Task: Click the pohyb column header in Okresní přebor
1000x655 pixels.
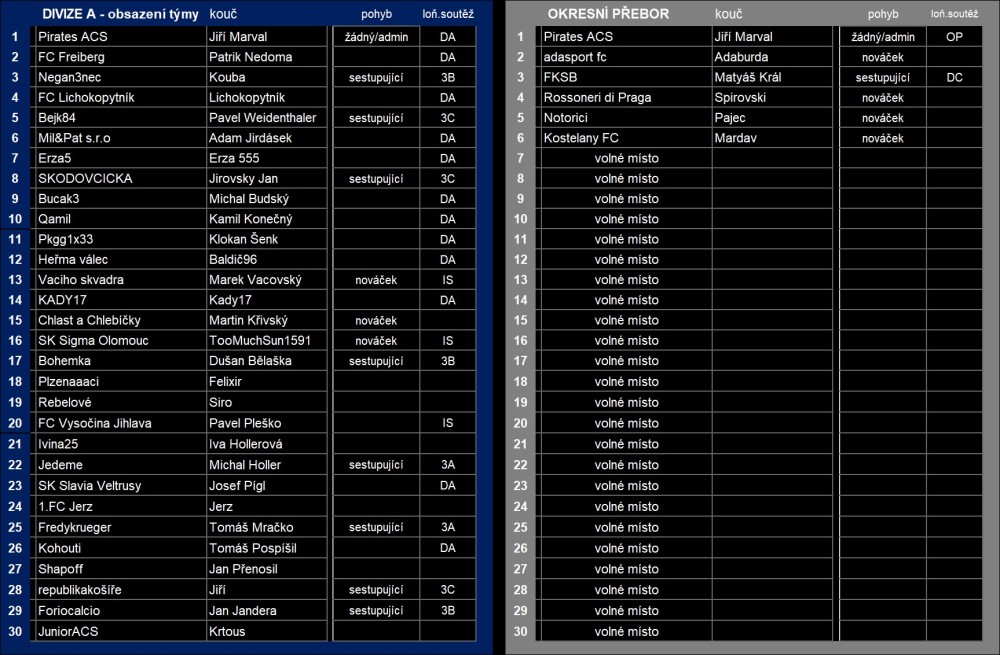Action: pos(883,13)
